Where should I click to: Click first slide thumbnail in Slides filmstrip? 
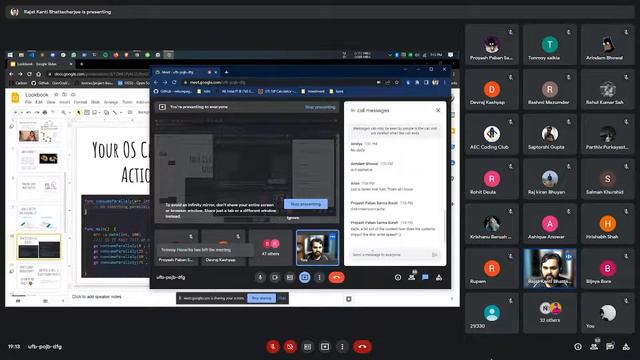39,131
